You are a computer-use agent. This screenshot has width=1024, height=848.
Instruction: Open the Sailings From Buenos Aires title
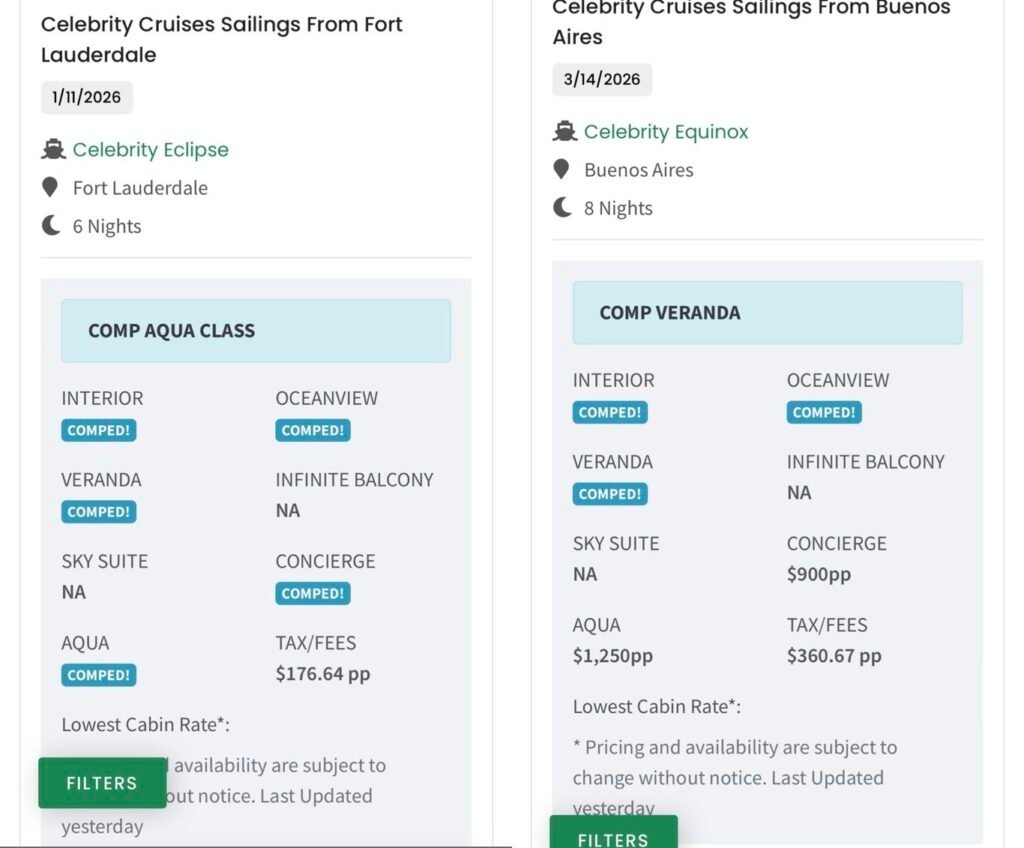tap(751, 22)
